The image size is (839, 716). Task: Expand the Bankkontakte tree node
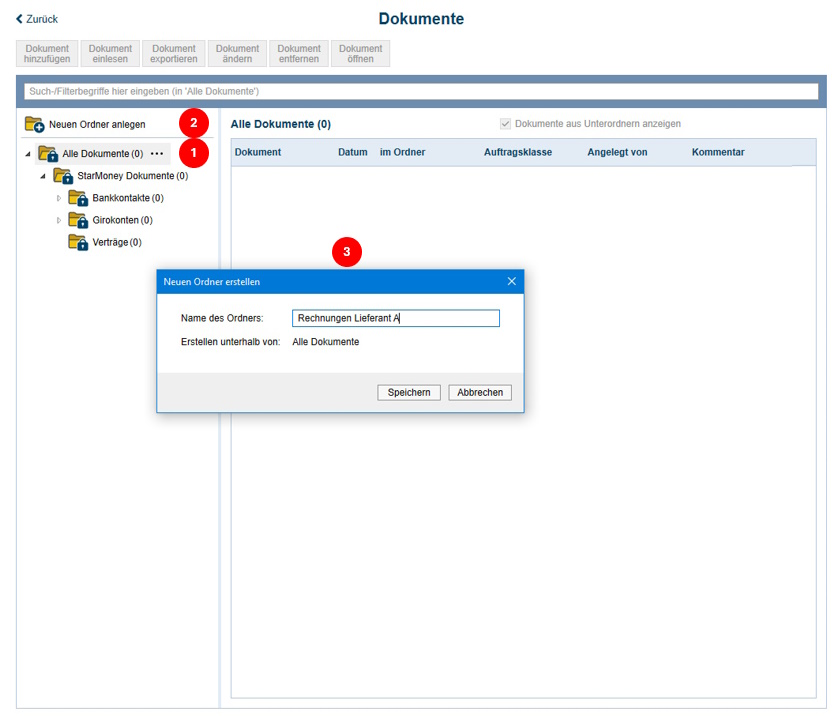(x=58, y=198)
